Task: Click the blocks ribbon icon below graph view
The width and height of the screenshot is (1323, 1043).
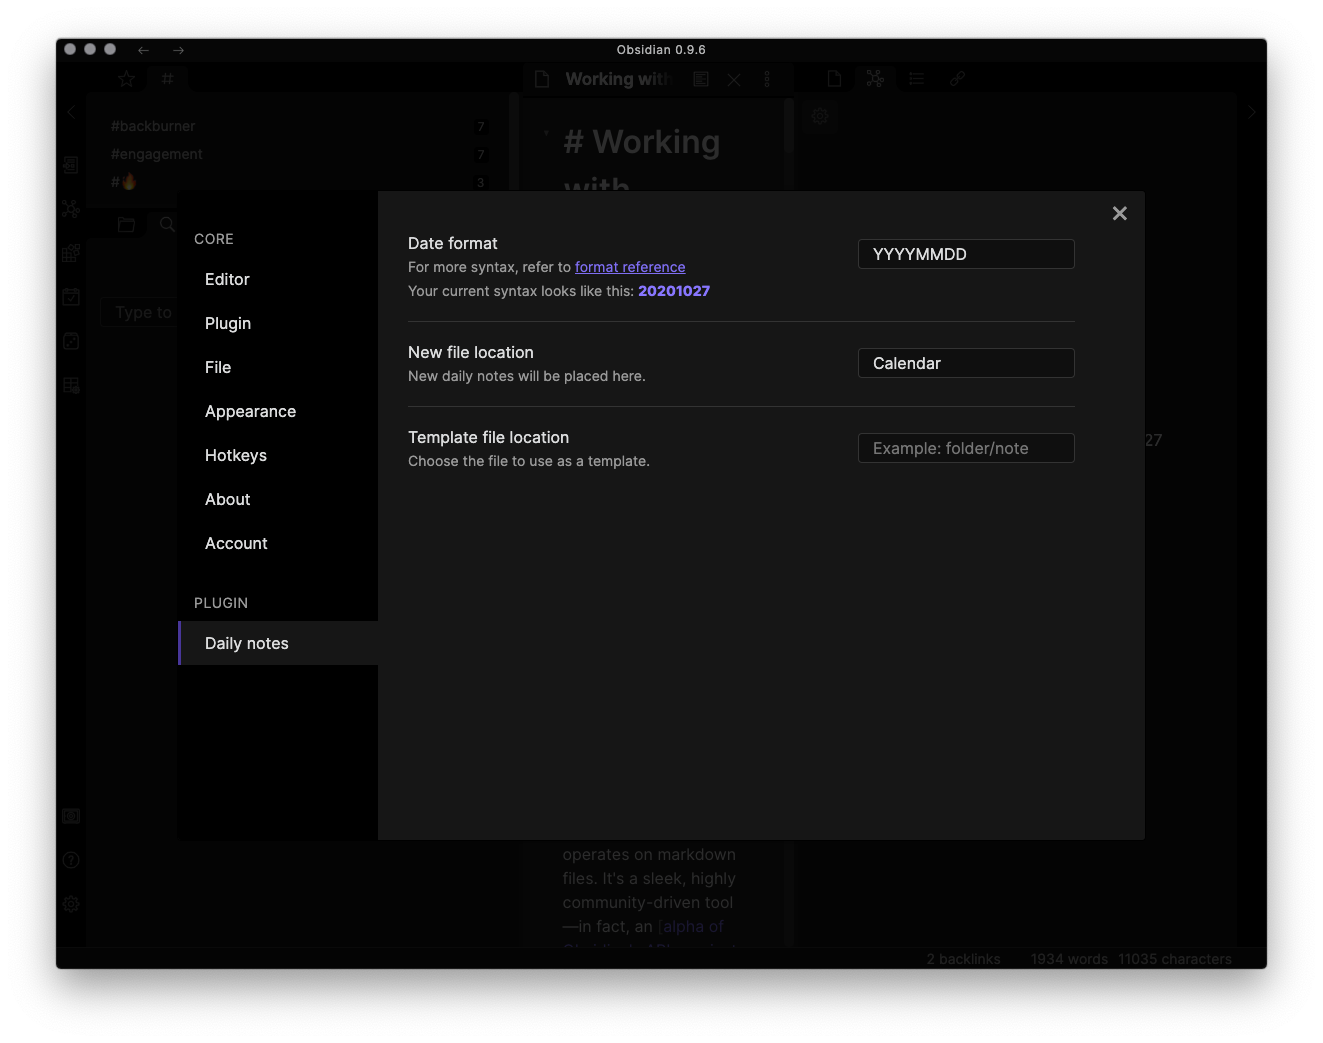Action: pos(71,253)
